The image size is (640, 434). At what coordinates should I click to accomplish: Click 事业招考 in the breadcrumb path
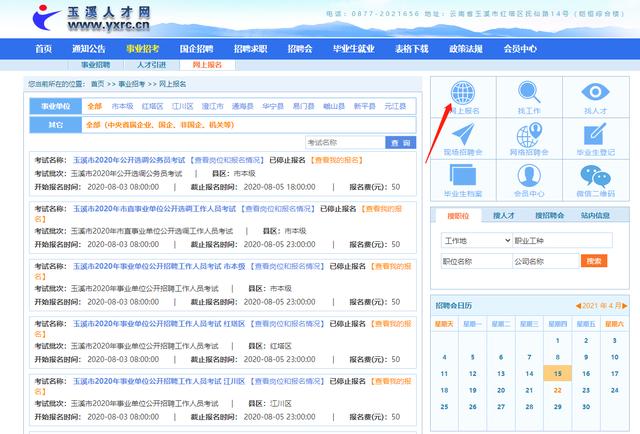click(x=132, y=84)
